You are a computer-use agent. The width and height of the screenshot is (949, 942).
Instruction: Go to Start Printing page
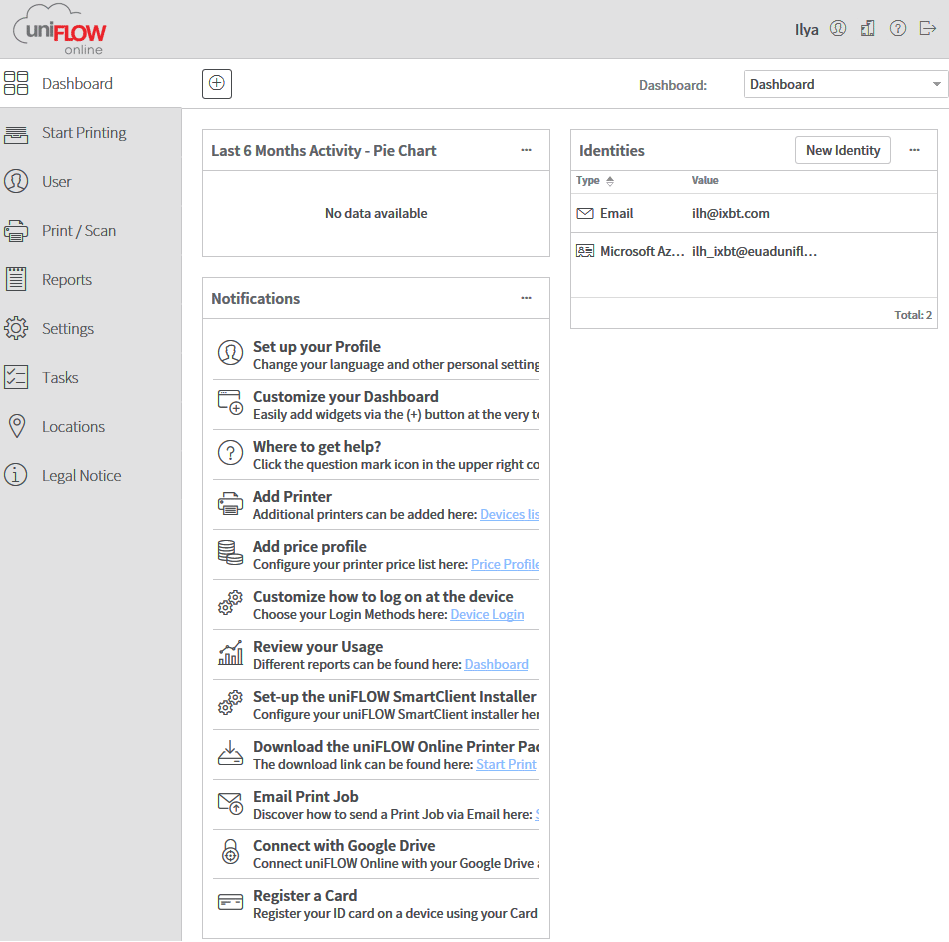(x=91, y=133)
